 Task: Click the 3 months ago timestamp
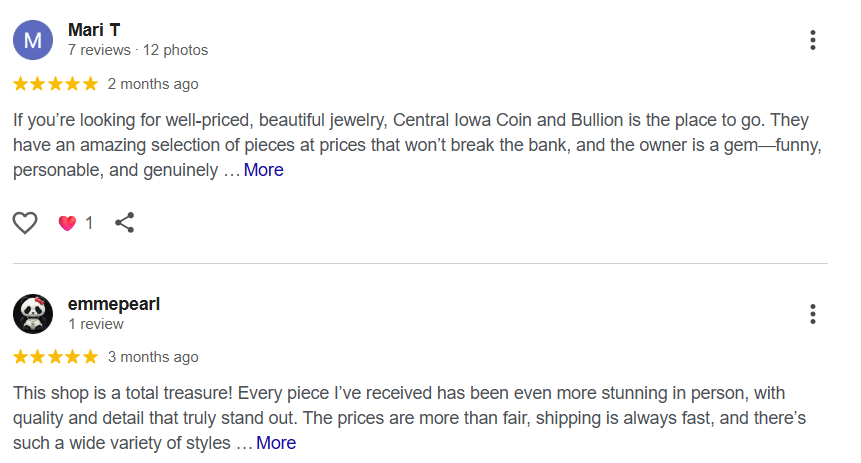point(153,357)
